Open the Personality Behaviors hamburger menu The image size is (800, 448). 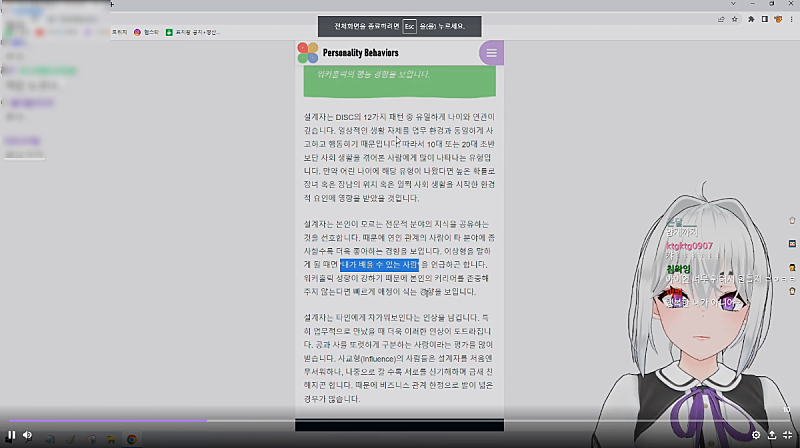pyautogui.click(x=491, y=53)
